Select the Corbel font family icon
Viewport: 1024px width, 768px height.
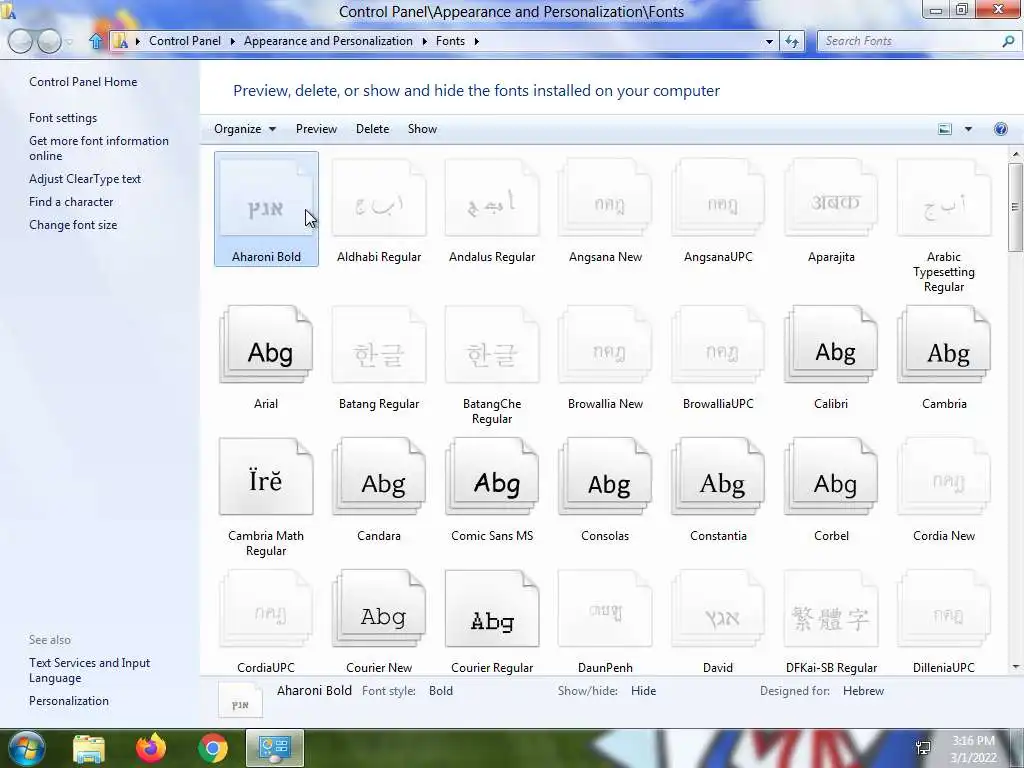click(831, 477)
